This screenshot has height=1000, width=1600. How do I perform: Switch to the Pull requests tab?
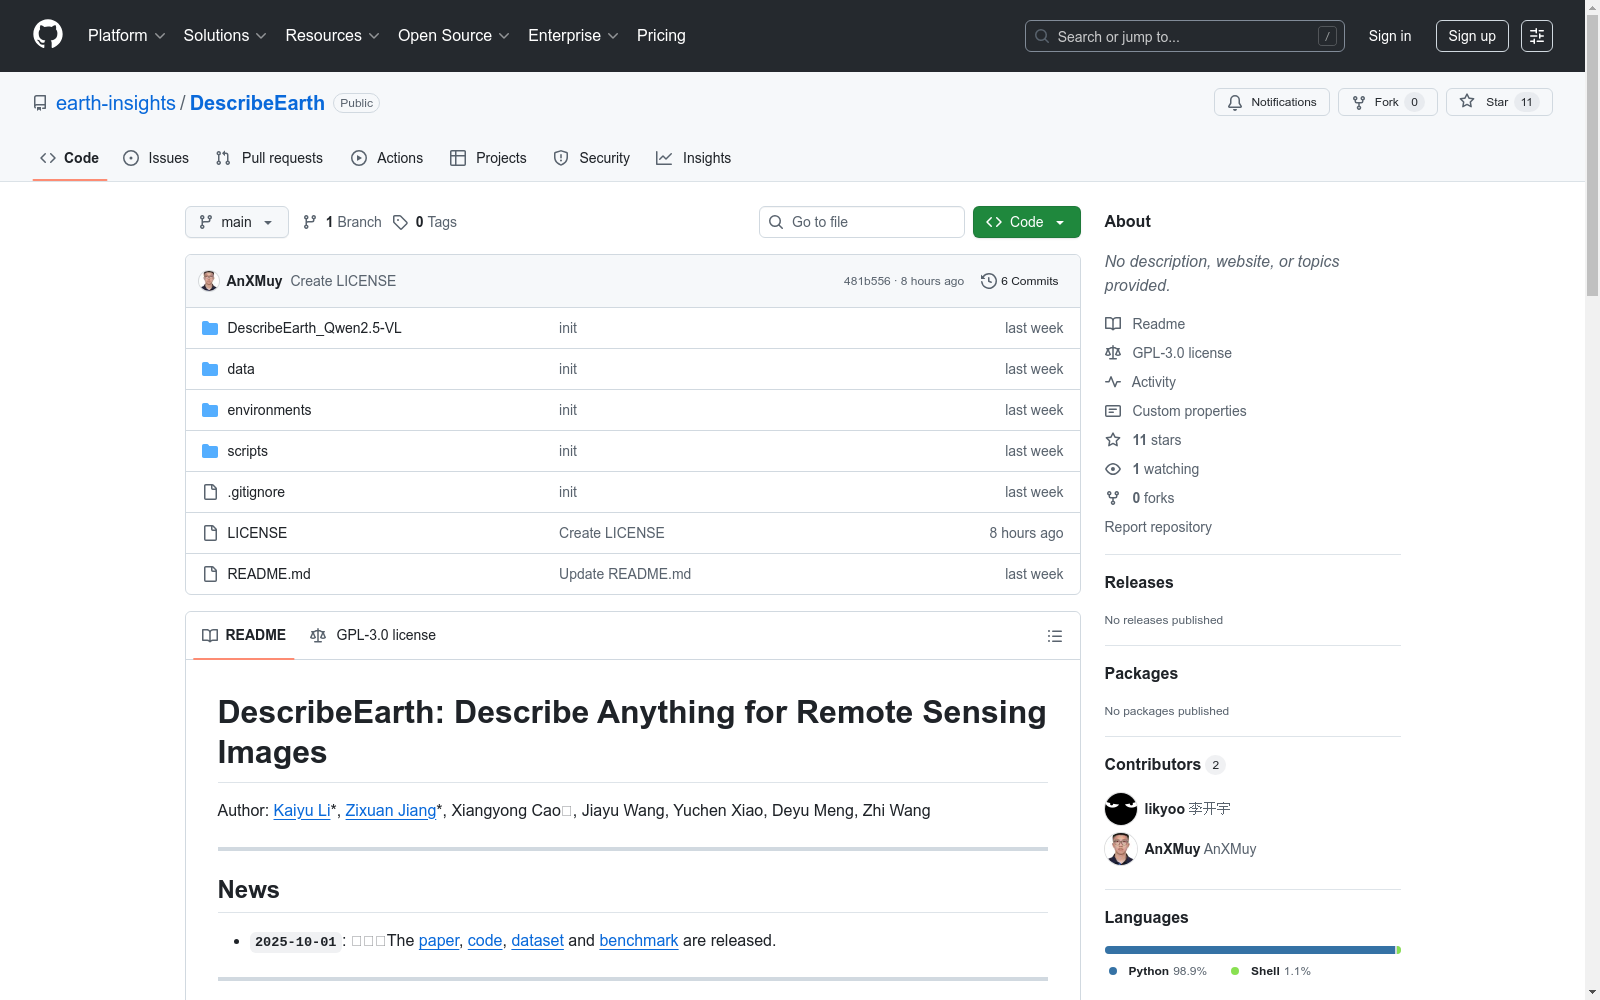coord(269,158)
